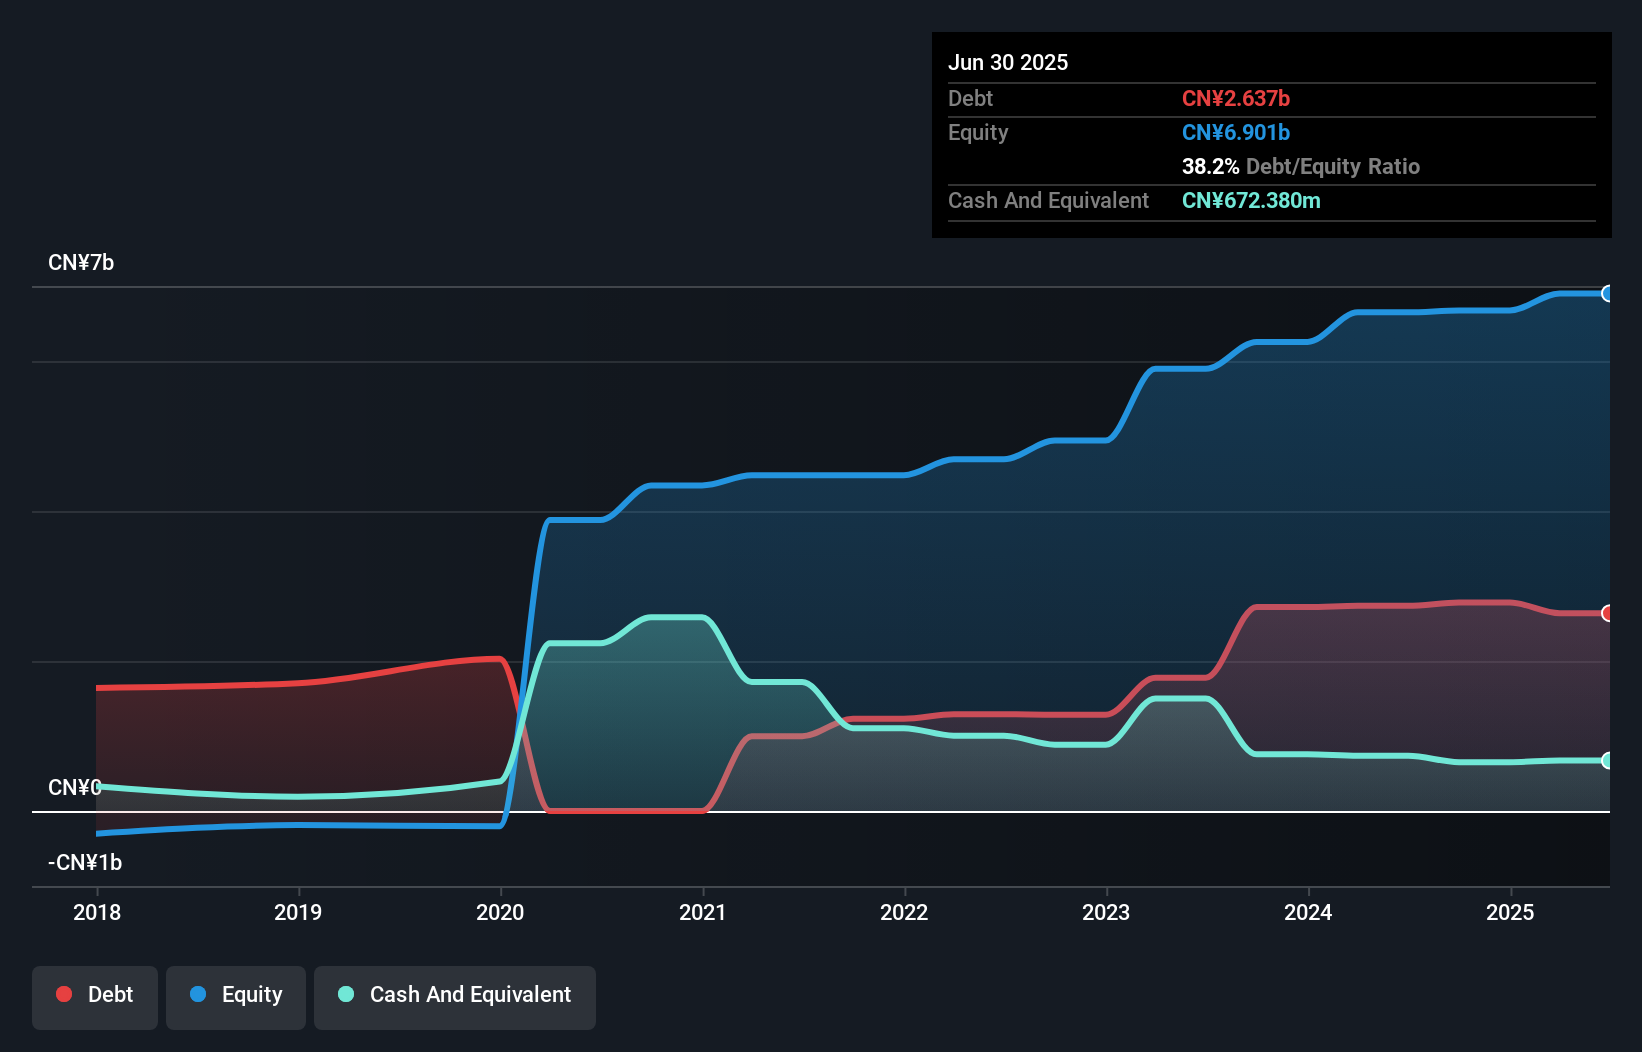Select the Debt endpoint marker on the chart
Screen dimensions: 1642x1052
[x=1606, y=612]
